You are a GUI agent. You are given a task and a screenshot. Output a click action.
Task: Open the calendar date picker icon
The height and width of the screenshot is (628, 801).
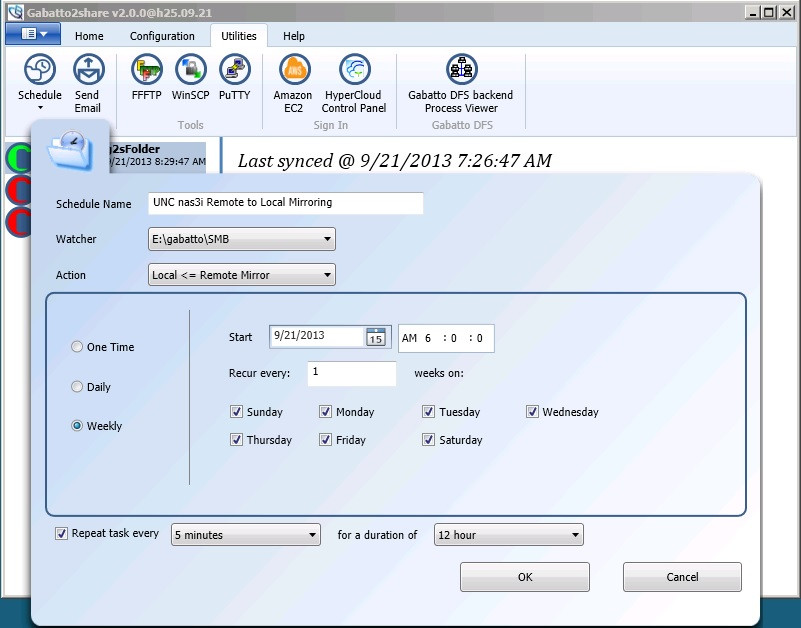tap(375, 337)
